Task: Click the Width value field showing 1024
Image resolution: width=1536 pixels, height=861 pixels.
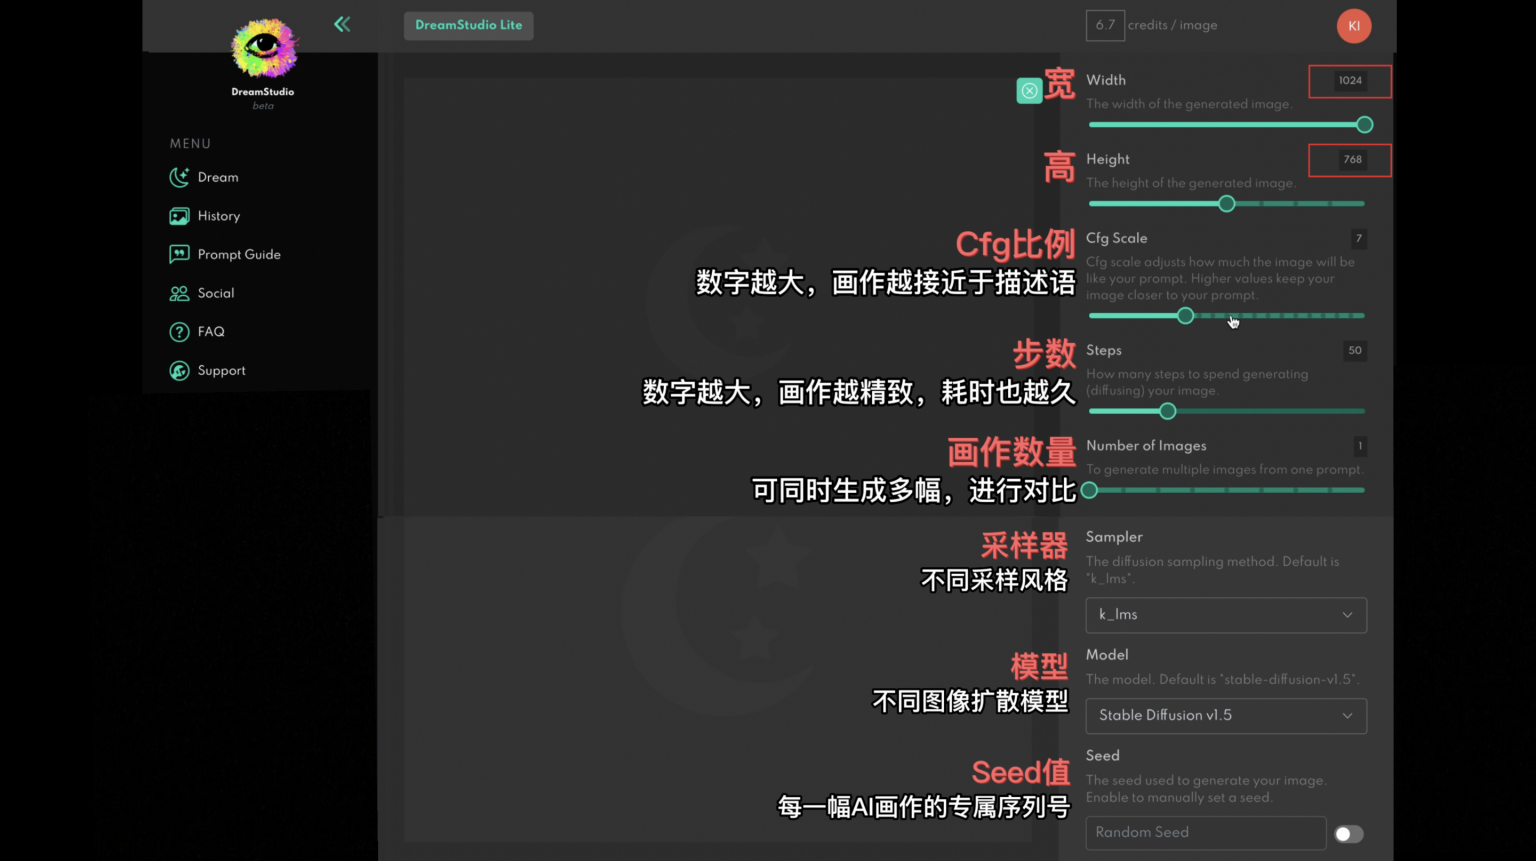Action: point(1350,81)
